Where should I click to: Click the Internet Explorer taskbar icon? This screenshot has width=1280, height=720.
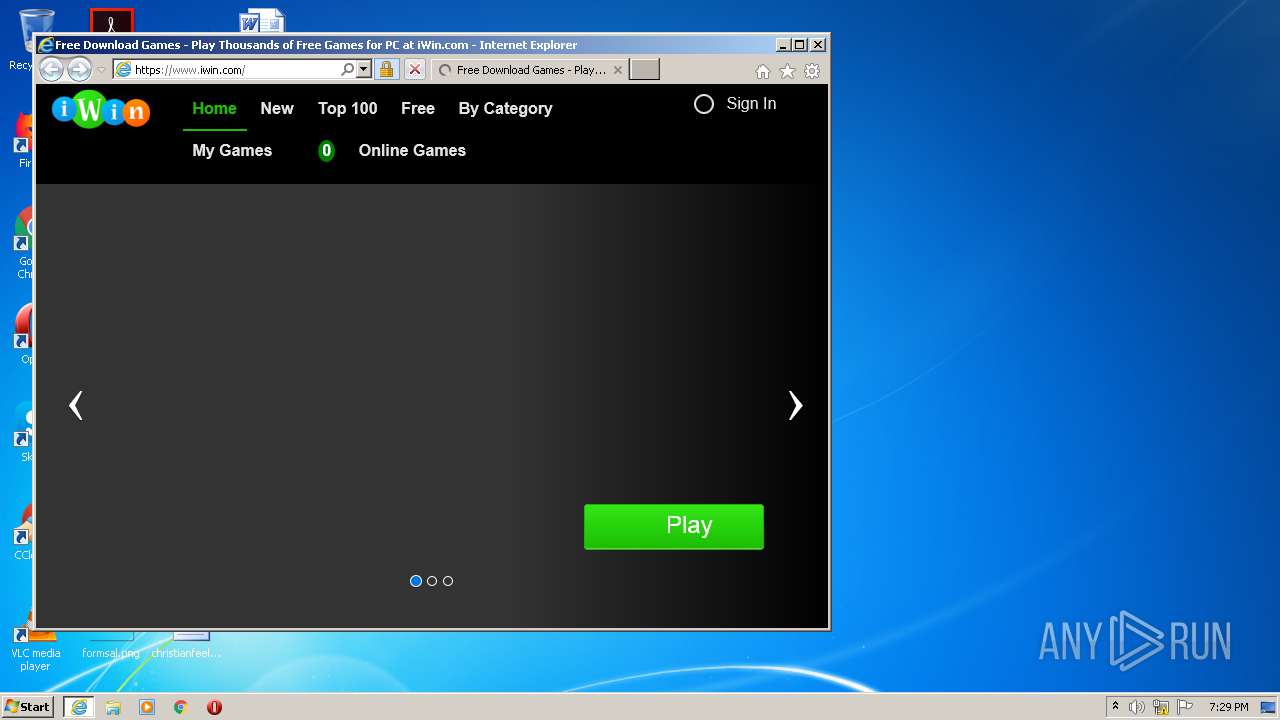[78, 707]
